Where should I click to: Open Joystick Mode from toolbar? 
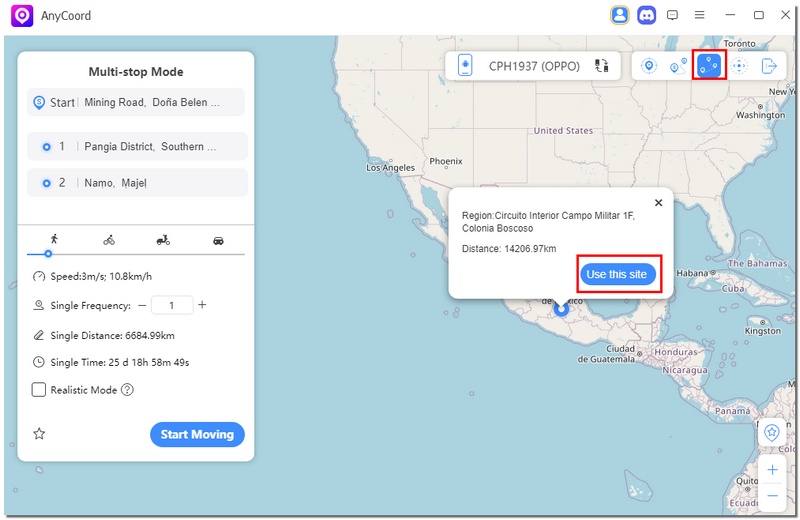pos(739,66)
